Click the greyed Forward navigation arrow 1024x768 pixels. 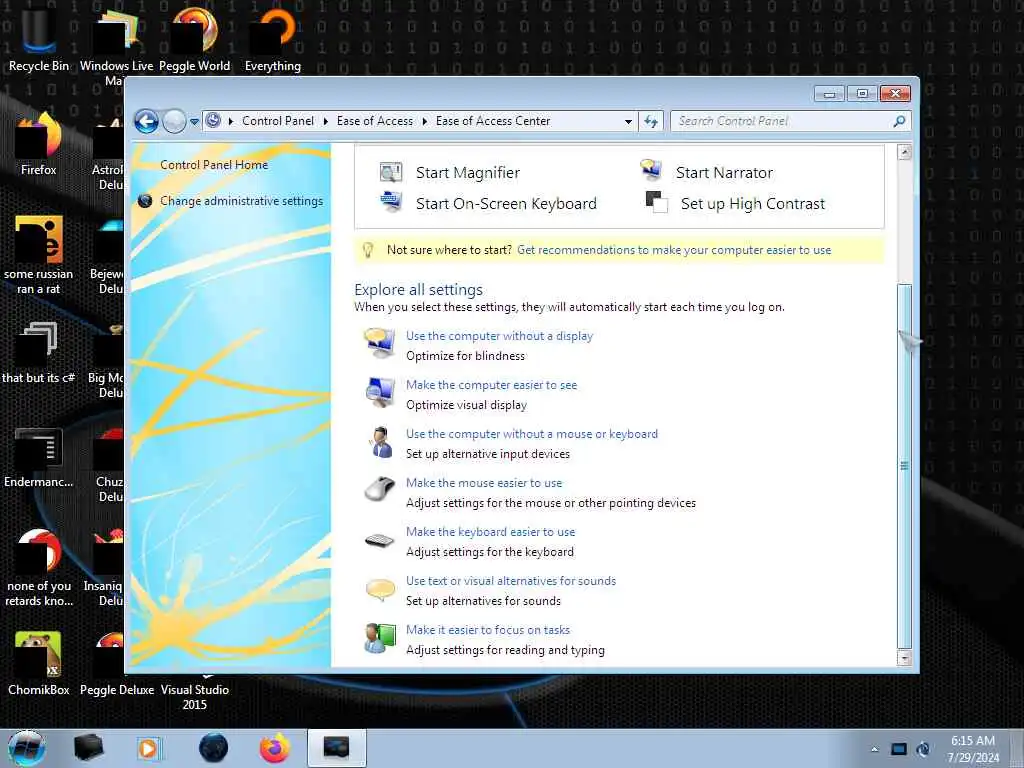pyautogui.click(x=174, y=121)
